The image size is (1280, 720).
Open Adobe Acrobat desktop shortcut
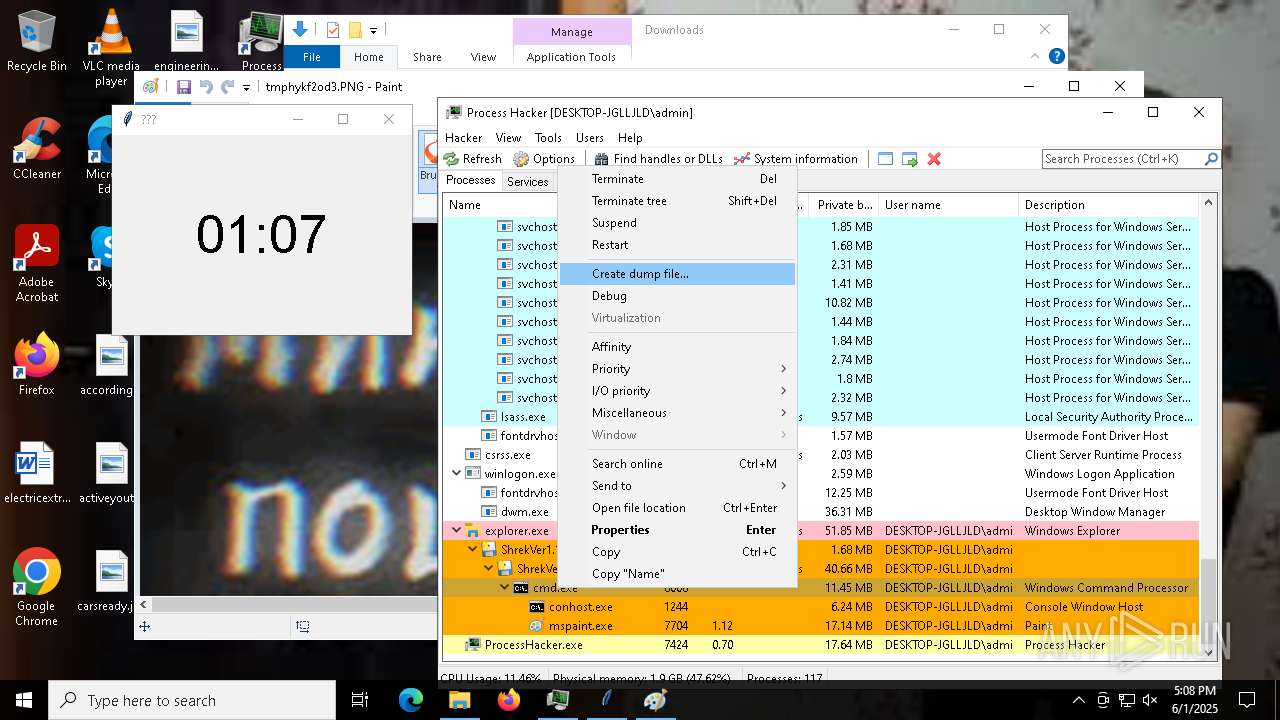pos(37,263)
